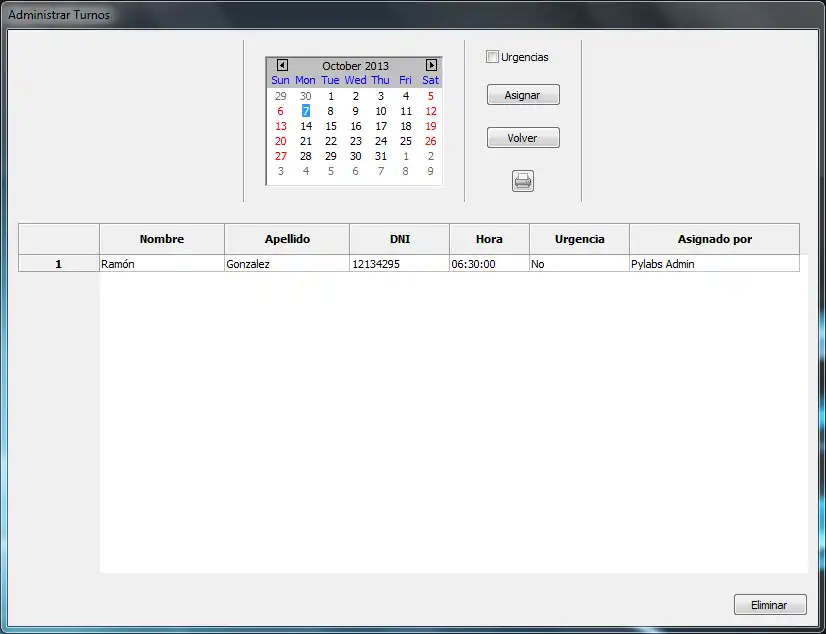Select Sunday October 20
Viewport: 826px width, 634px height.
click(281, 141)
